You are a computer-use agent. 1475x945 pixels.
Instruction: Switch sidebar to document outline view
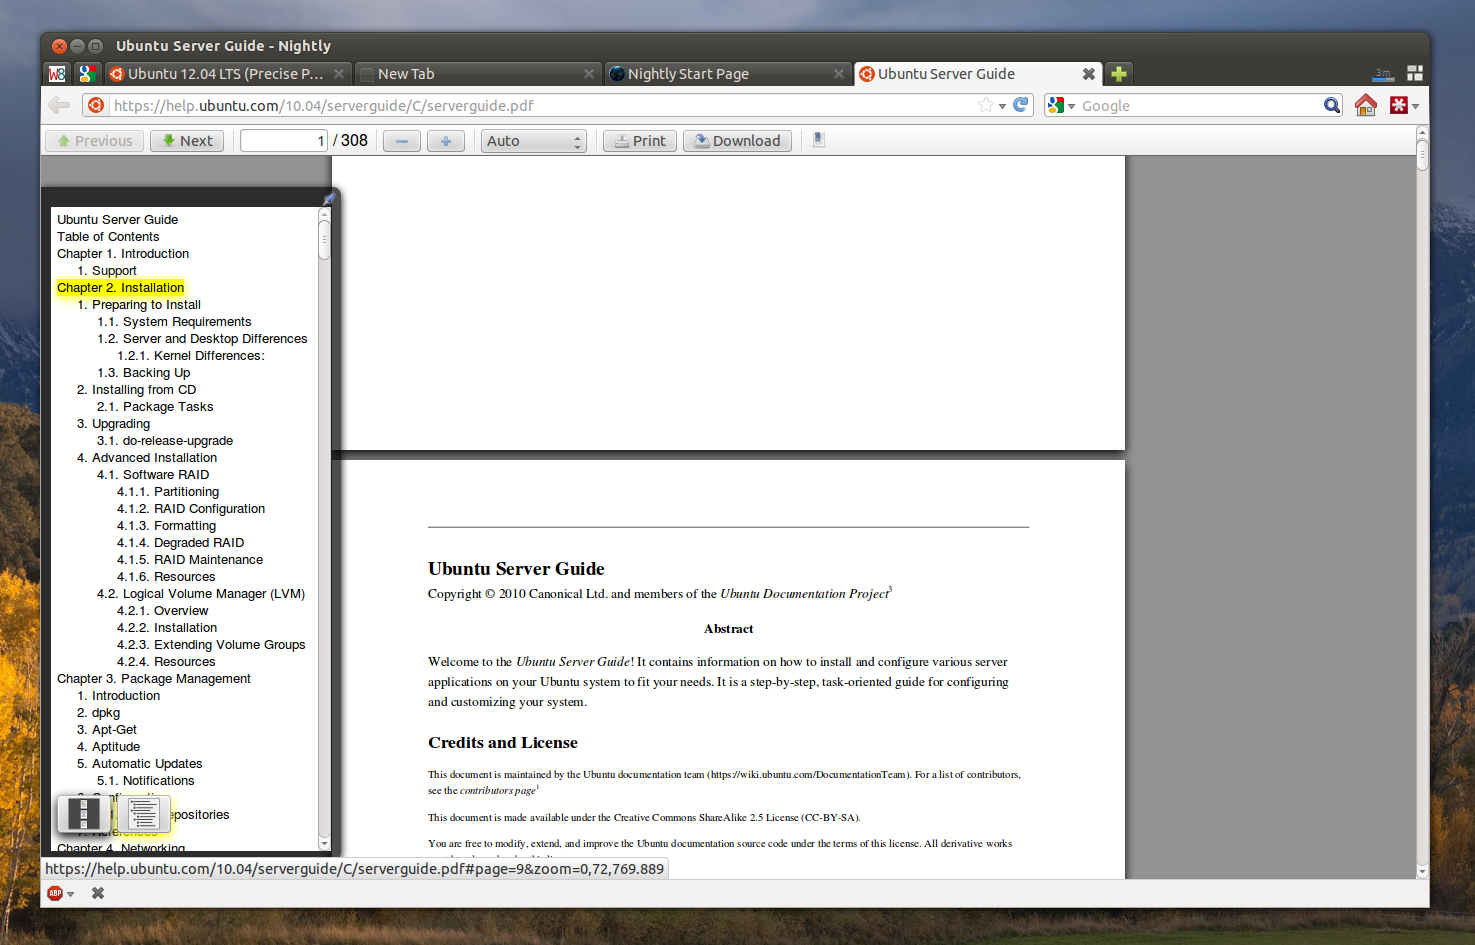point(143,814)
